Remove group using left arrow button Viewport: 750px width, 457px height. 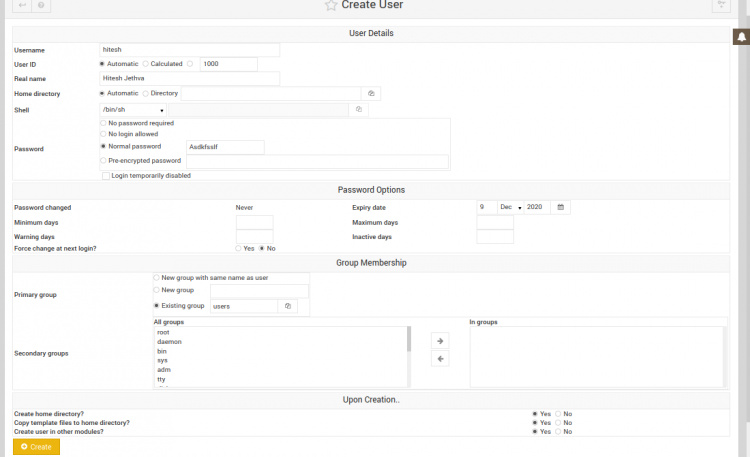[x=439, y=359]
